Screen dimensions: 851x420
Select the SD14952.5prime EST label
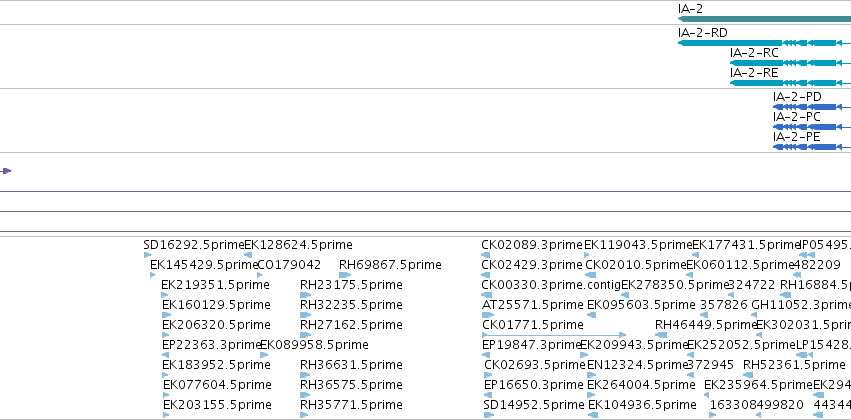click(534, 405)
